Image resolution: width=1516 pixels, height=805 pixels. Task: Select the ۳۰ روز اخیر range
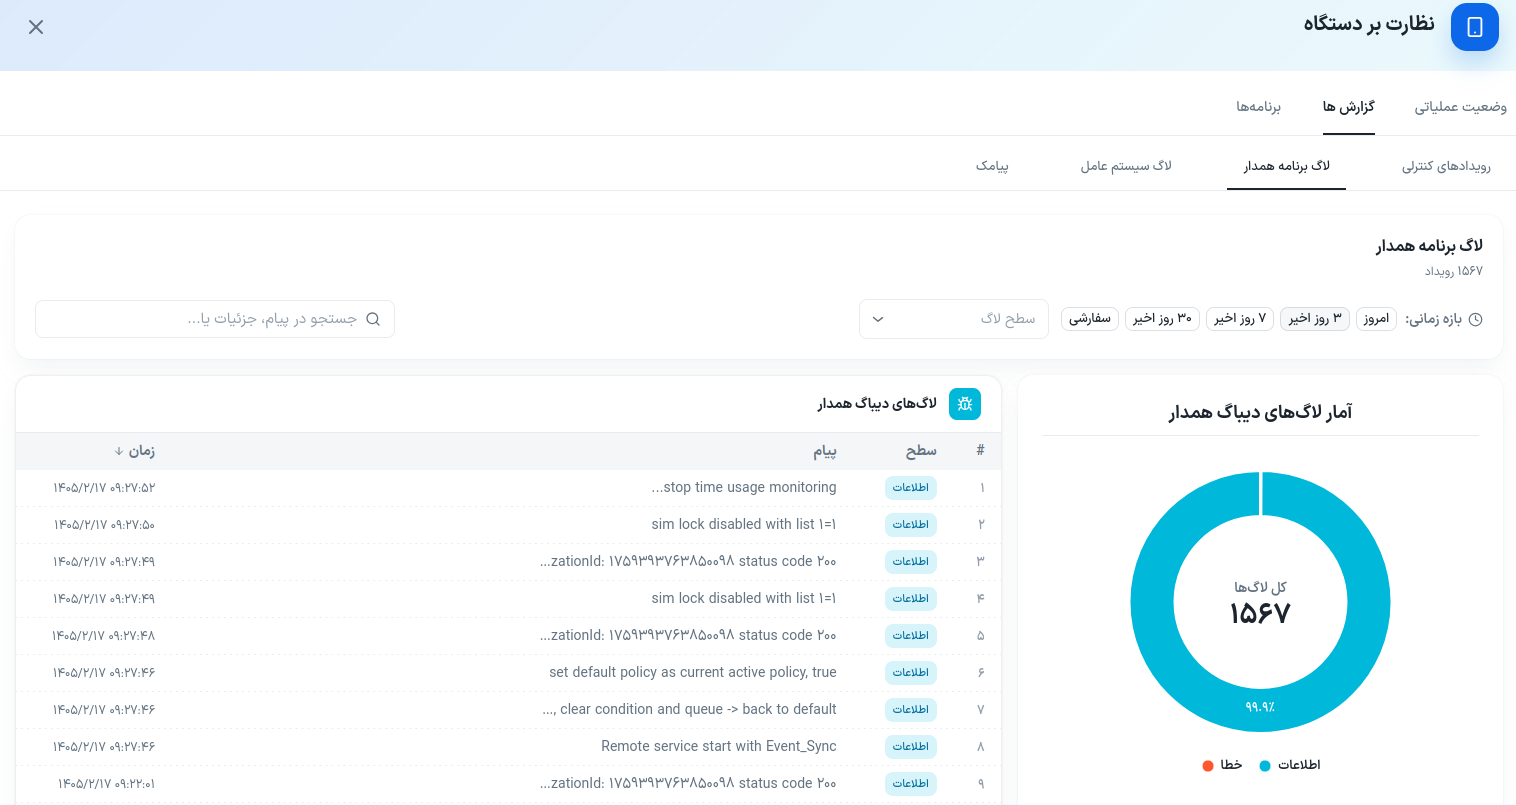coord(1163,319)
